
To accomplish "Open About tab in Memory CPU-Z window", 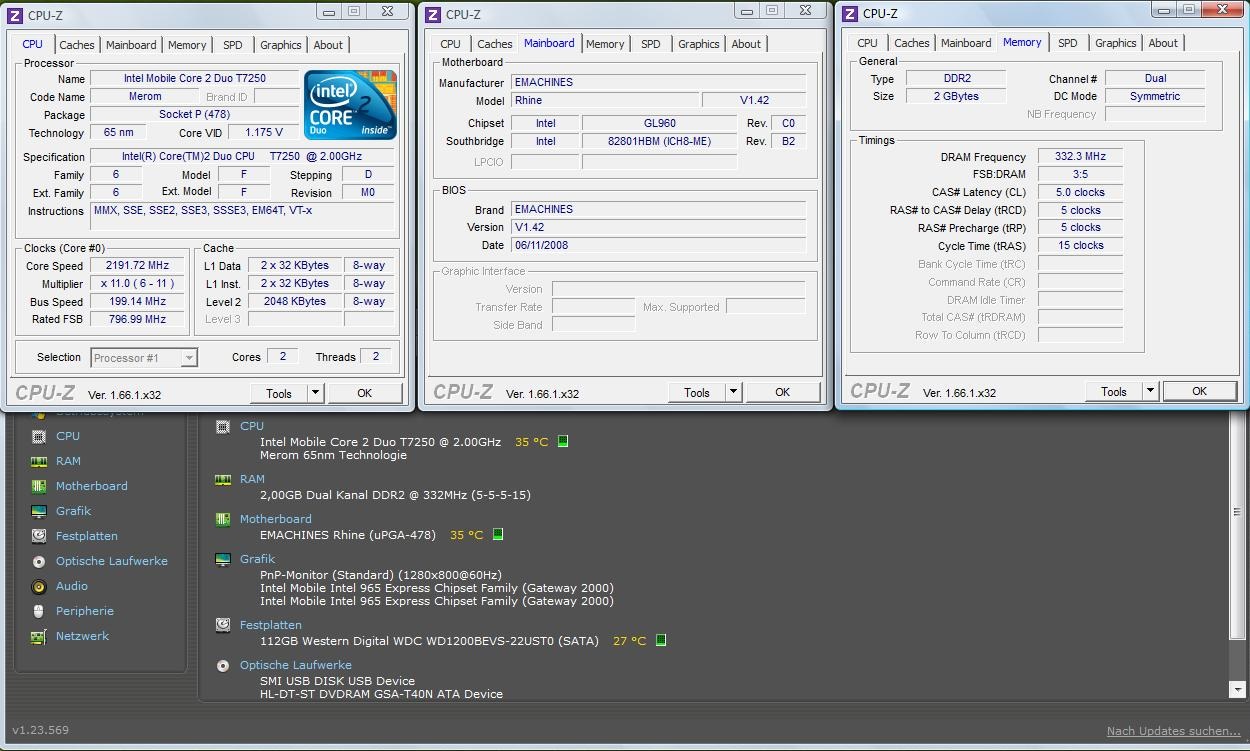I will click(x=1163, y=43).
